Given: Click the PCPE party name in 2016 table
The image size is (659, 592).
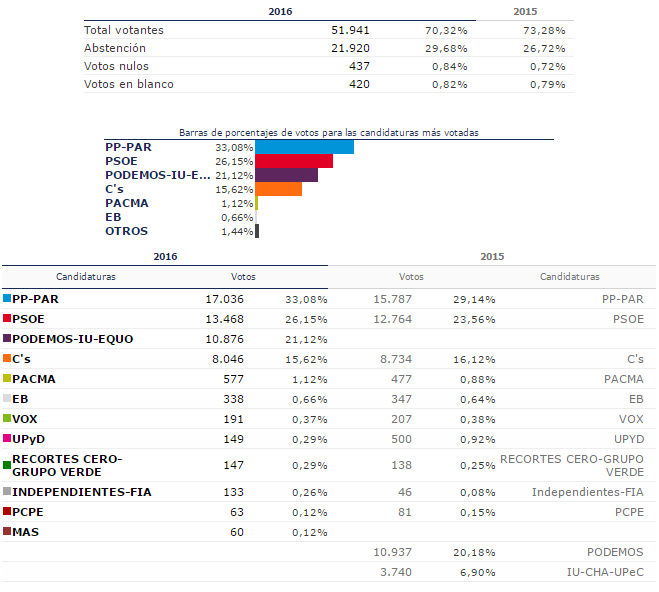Looking at the screenshot, I should coord(28,512).
